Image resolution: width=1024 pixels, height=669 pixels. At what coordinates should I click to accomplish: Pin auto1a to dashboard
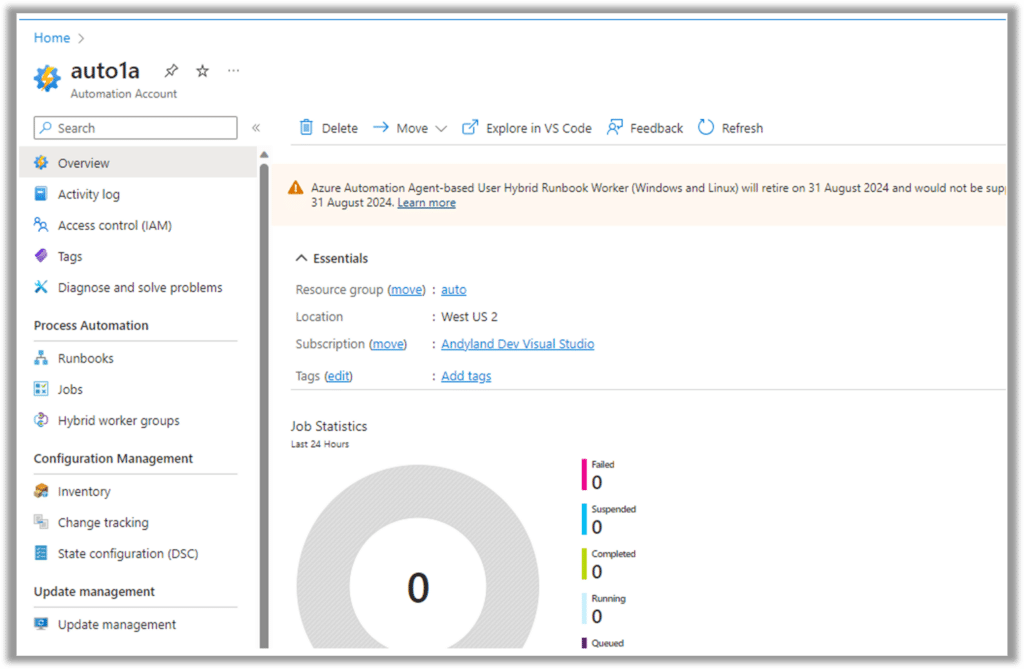170,70
